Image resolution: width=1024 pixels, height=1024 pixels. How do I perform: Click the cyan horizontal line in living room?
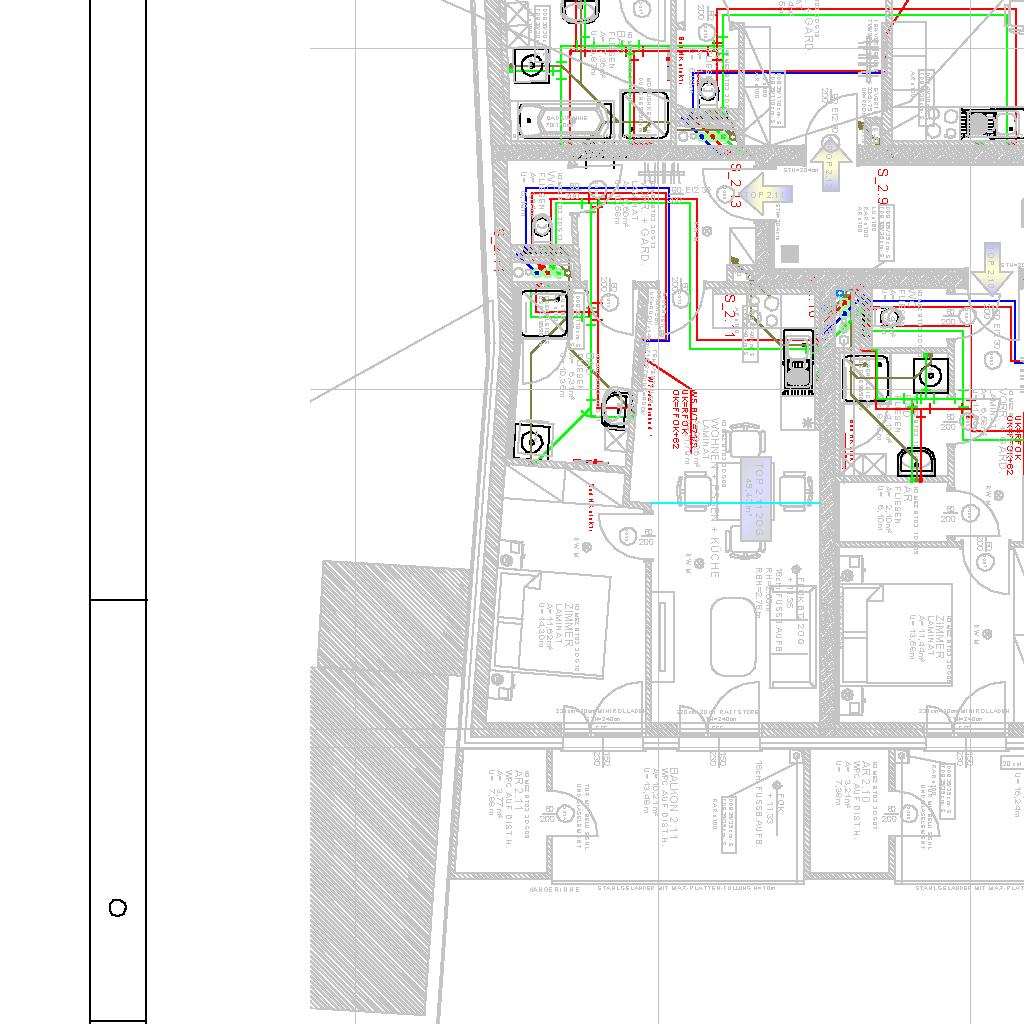pos(735,503)
